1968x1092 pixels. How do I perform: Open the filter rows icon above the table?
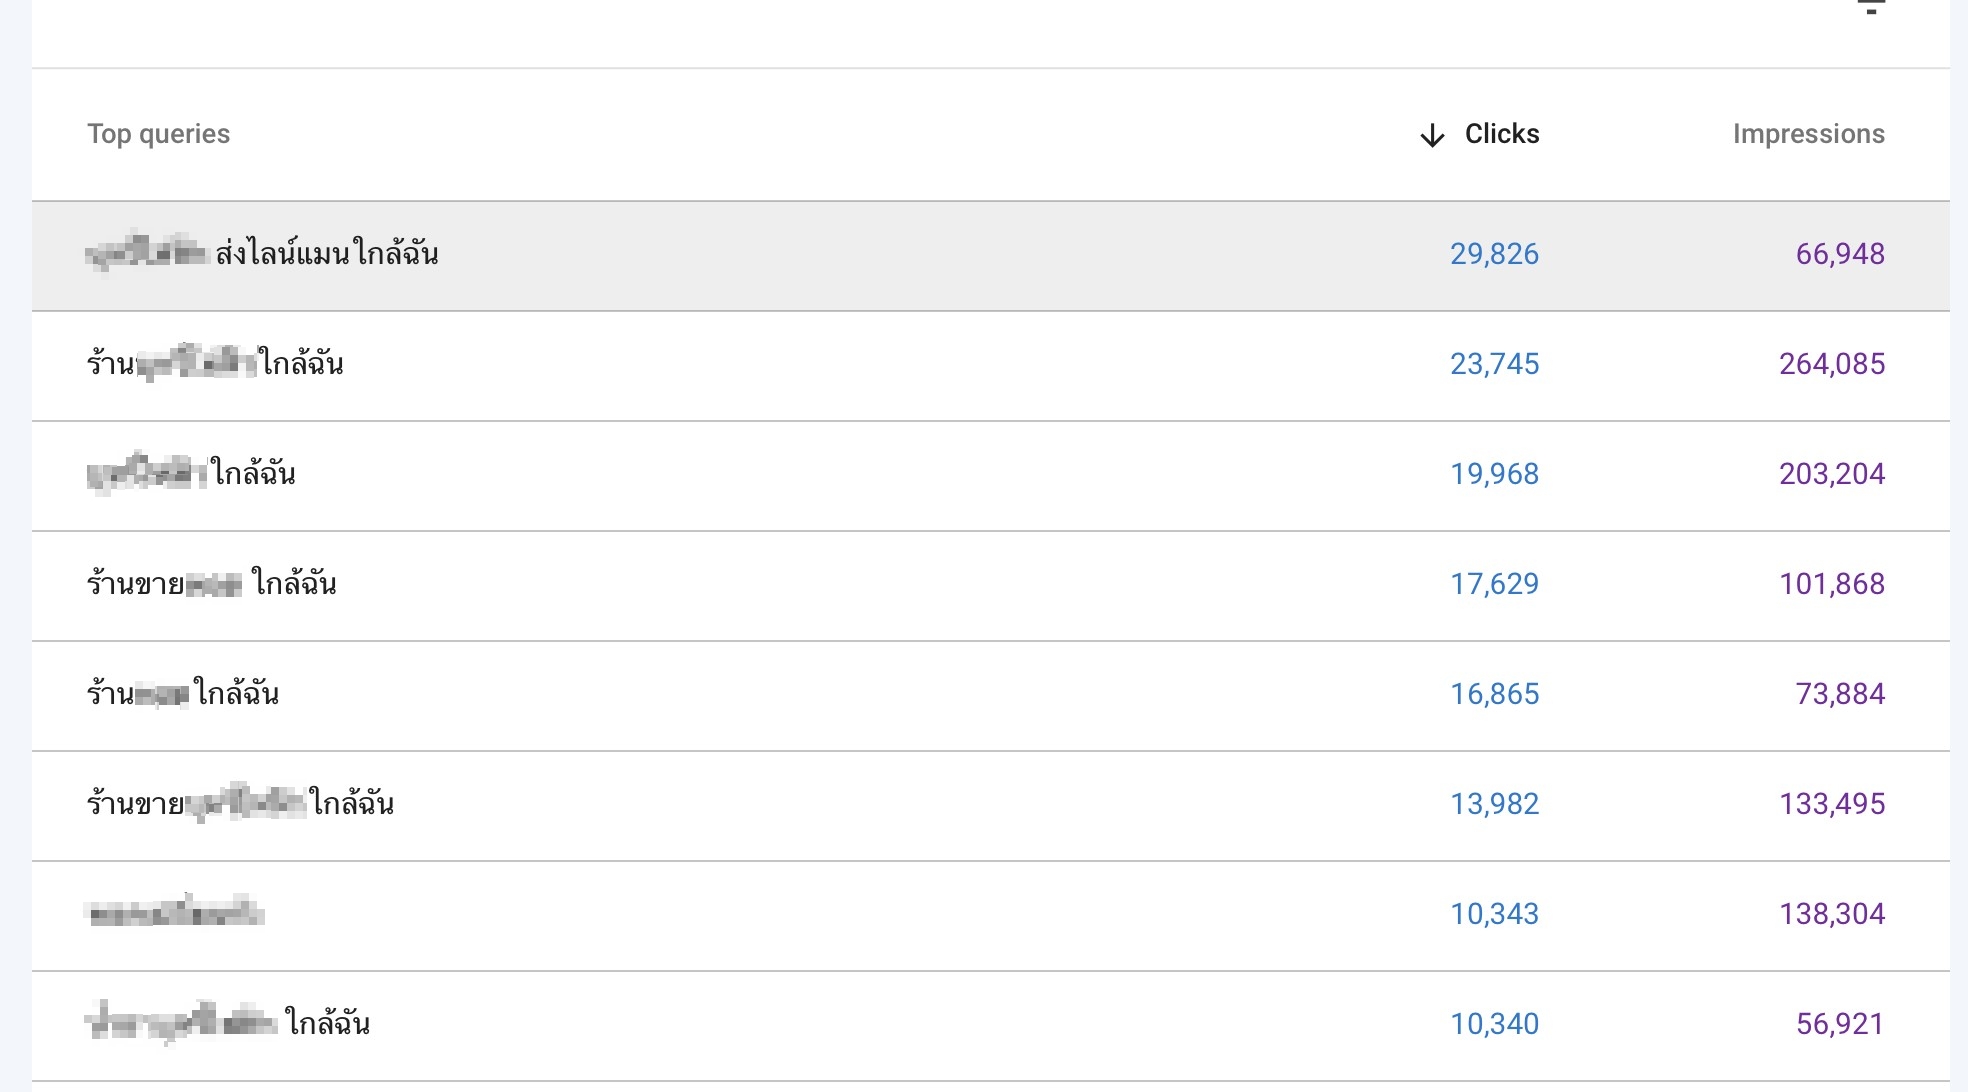click(x=1871, y=6)
